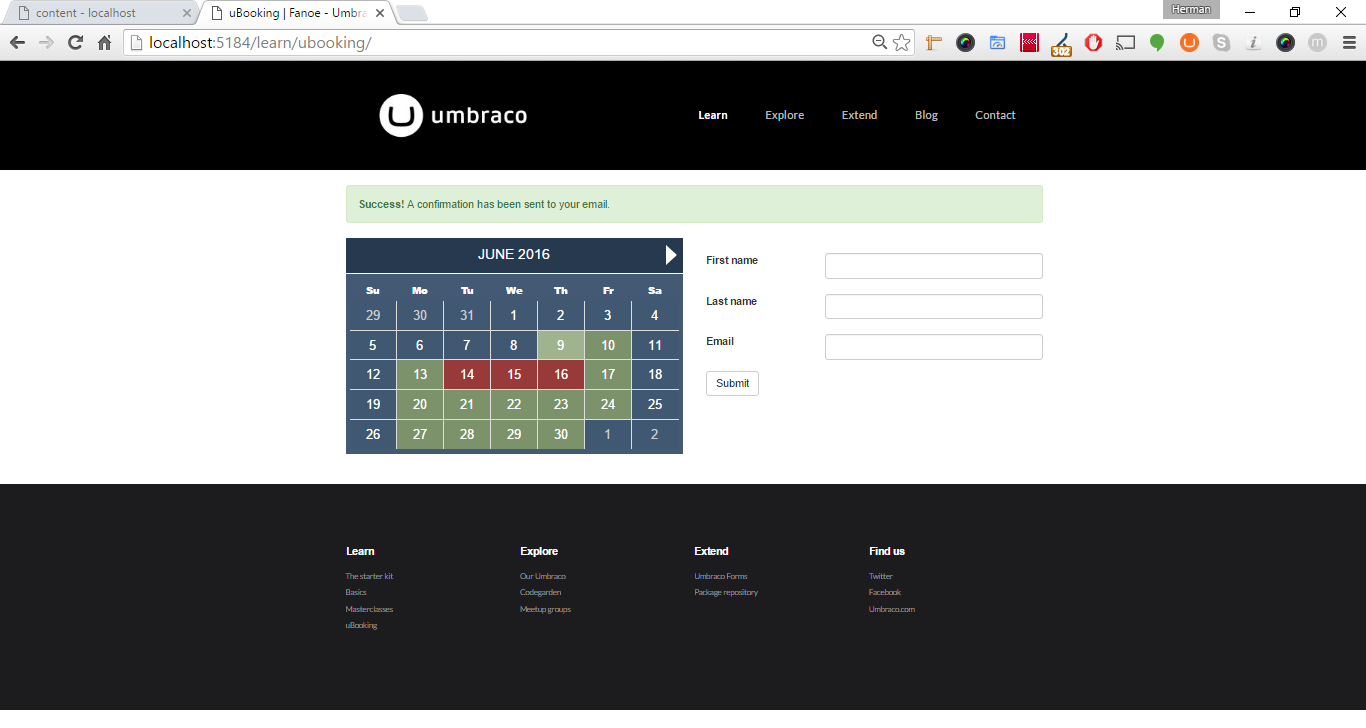
Task: Click the Umbraco logo in header
Action: [453, 115]
